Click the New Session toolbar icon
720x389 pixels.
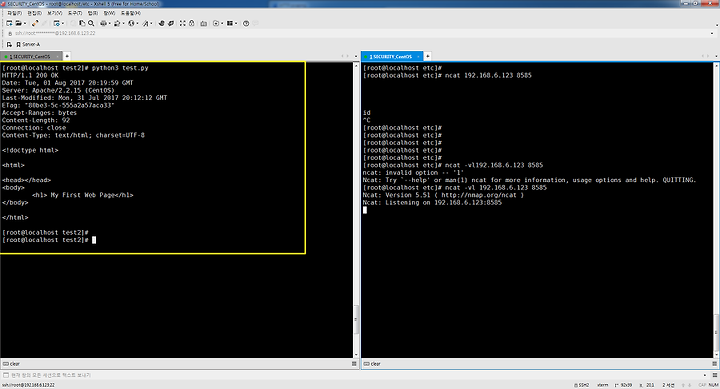click(9, 23)
